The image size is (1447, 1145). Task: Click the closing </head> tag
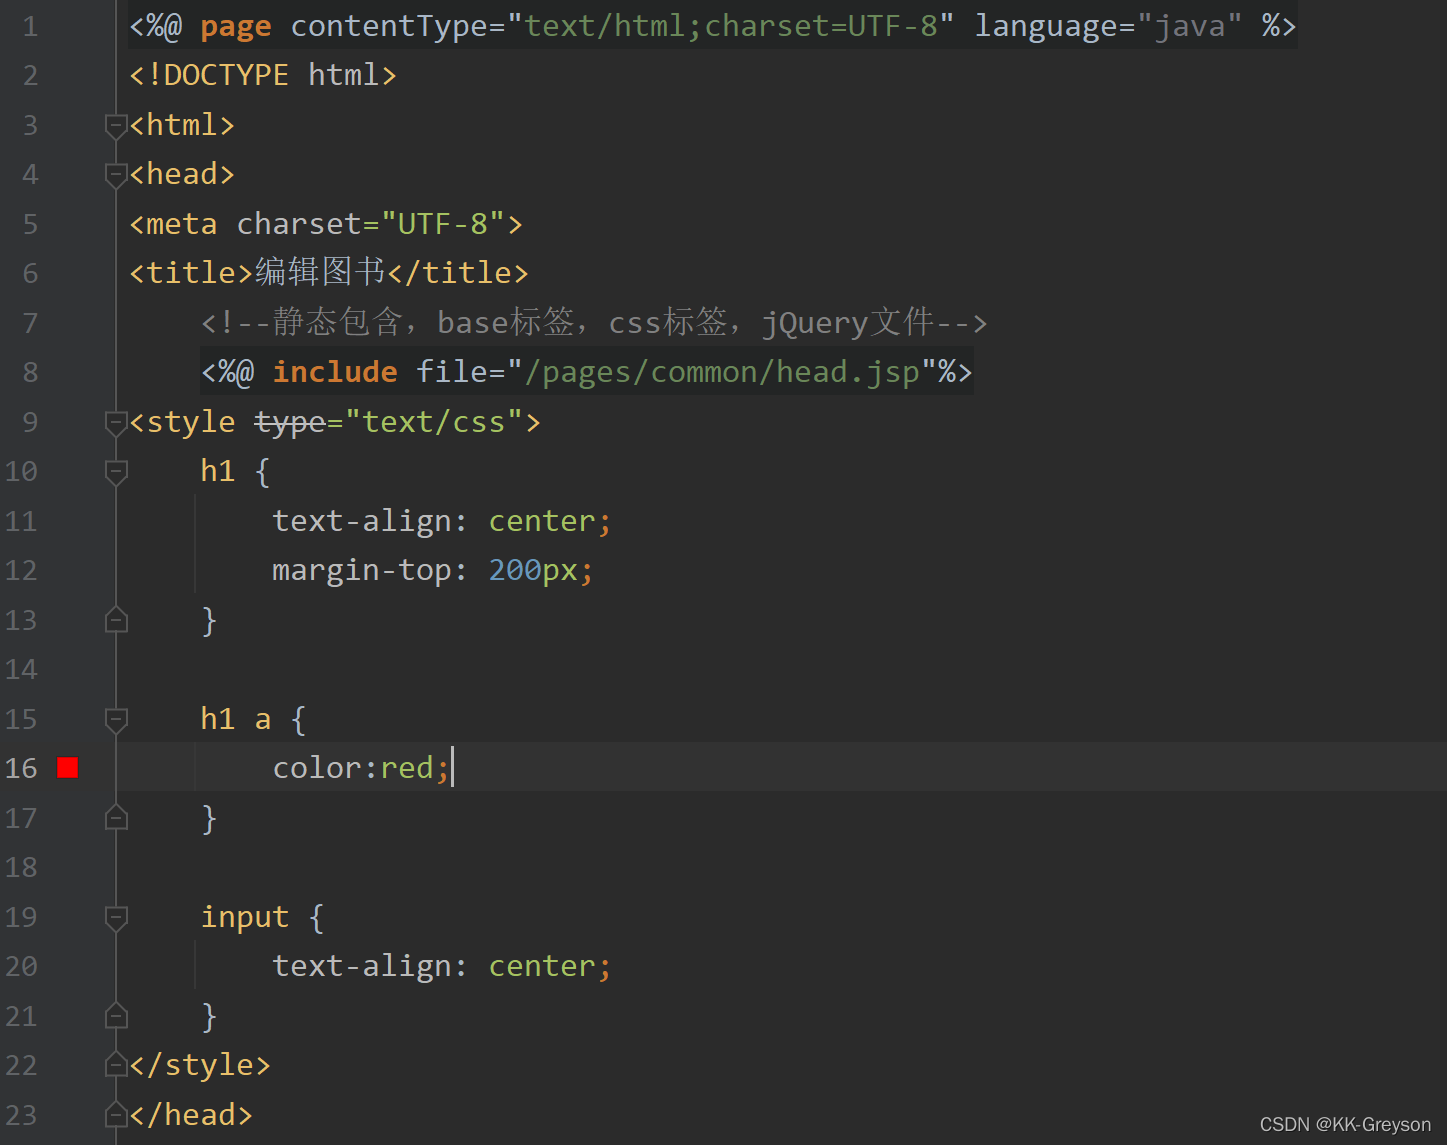click(x=191, y=1114)
